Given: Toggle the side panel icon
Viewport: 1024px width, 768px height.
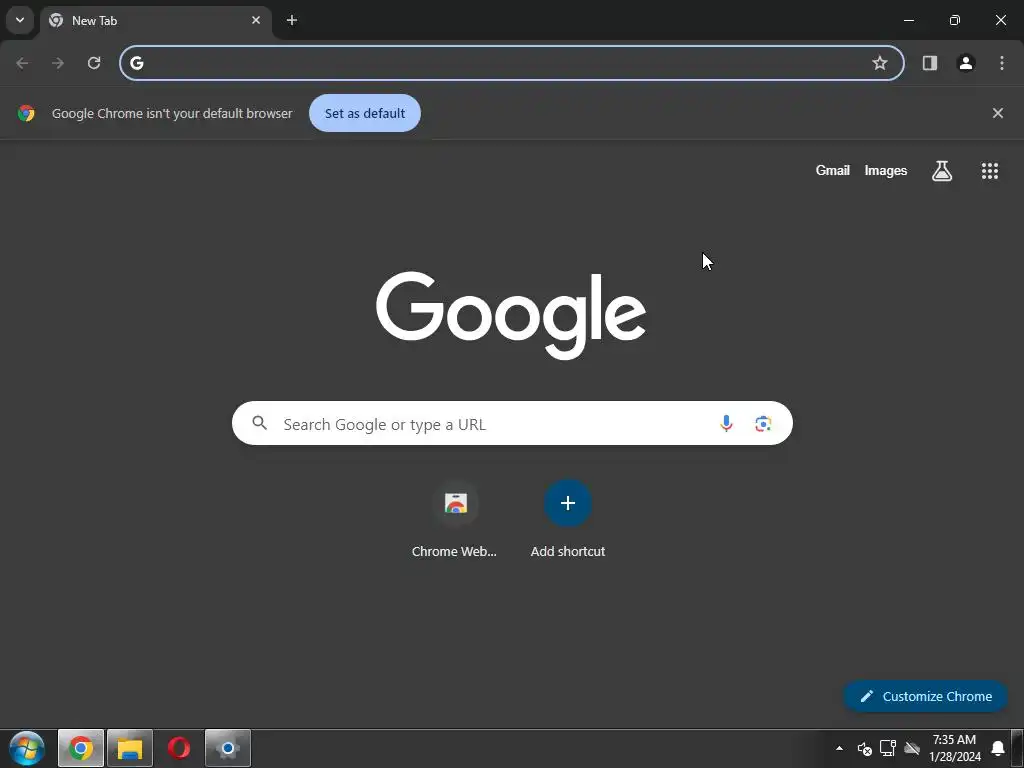Looking at the screenshot, I should (x=929, y=63).
